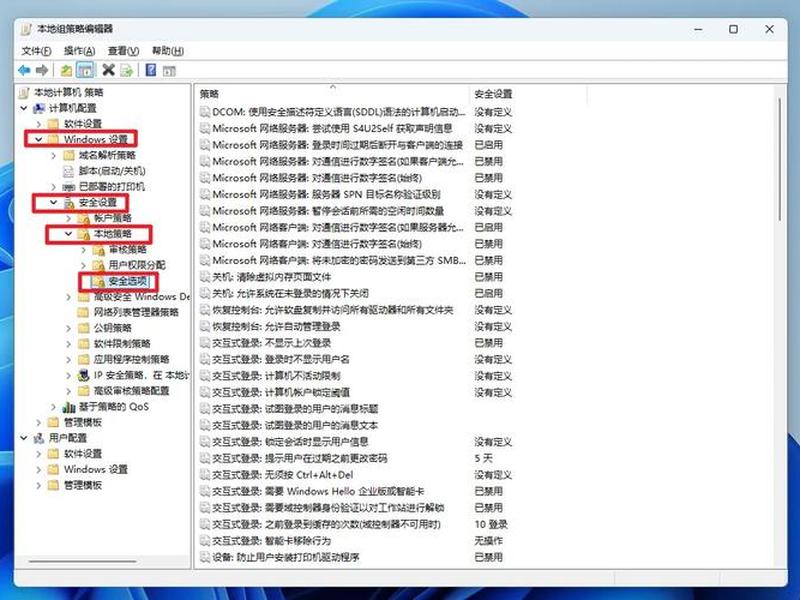
Task: Open the Help toolbar icon
Action: click(151, 70)
